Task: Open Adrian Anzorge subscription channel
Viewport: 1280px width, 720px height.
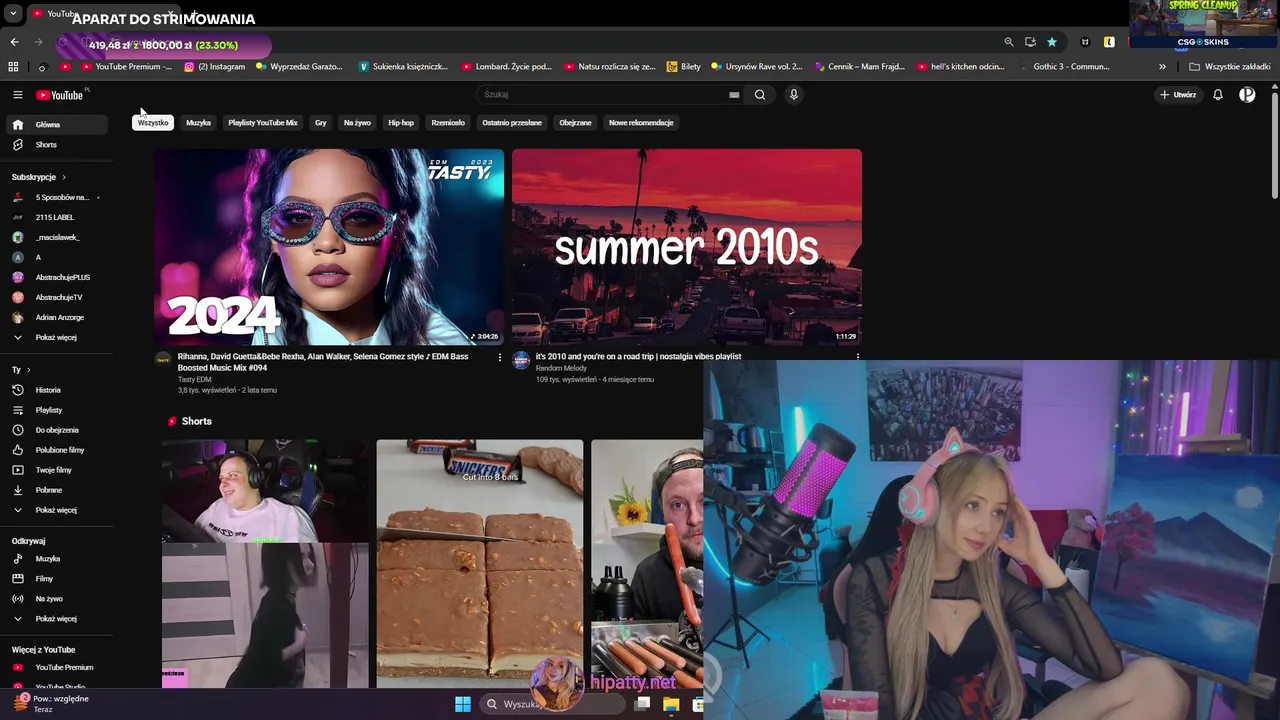Action: (56, 317)
